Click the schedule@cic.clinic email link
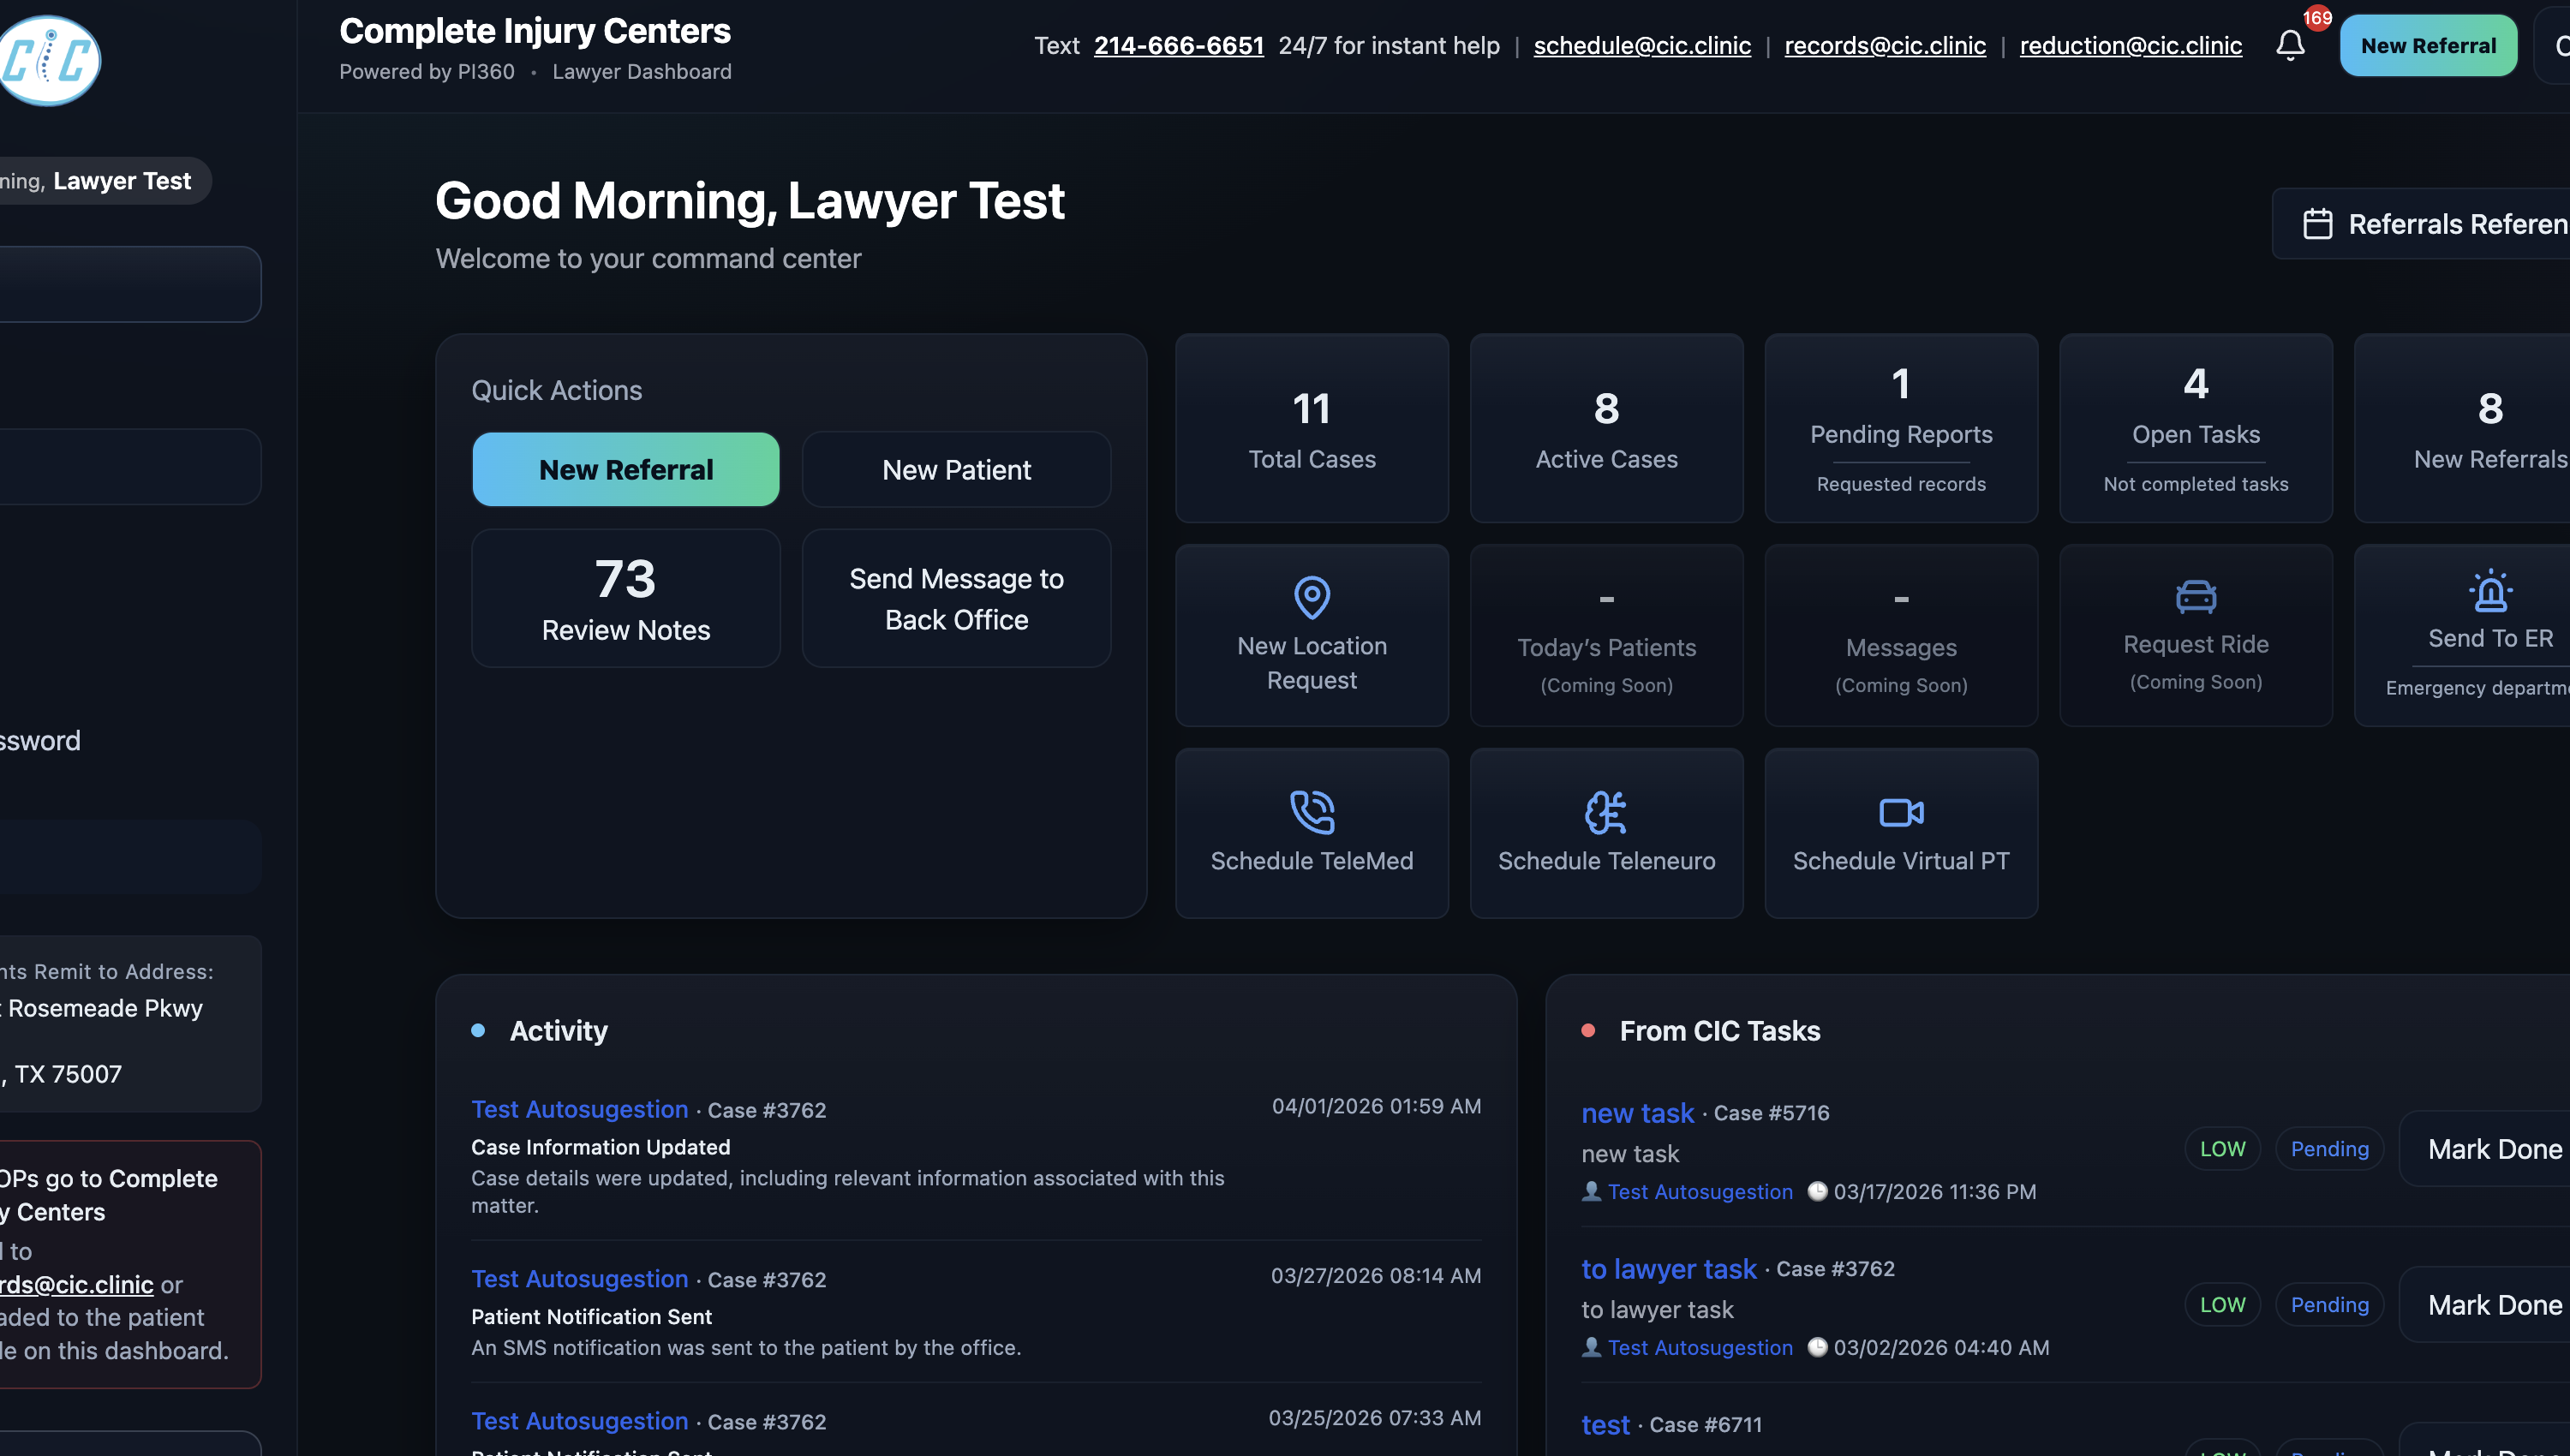This screenshot has height=1456, width=2570. coord(1642,45)
